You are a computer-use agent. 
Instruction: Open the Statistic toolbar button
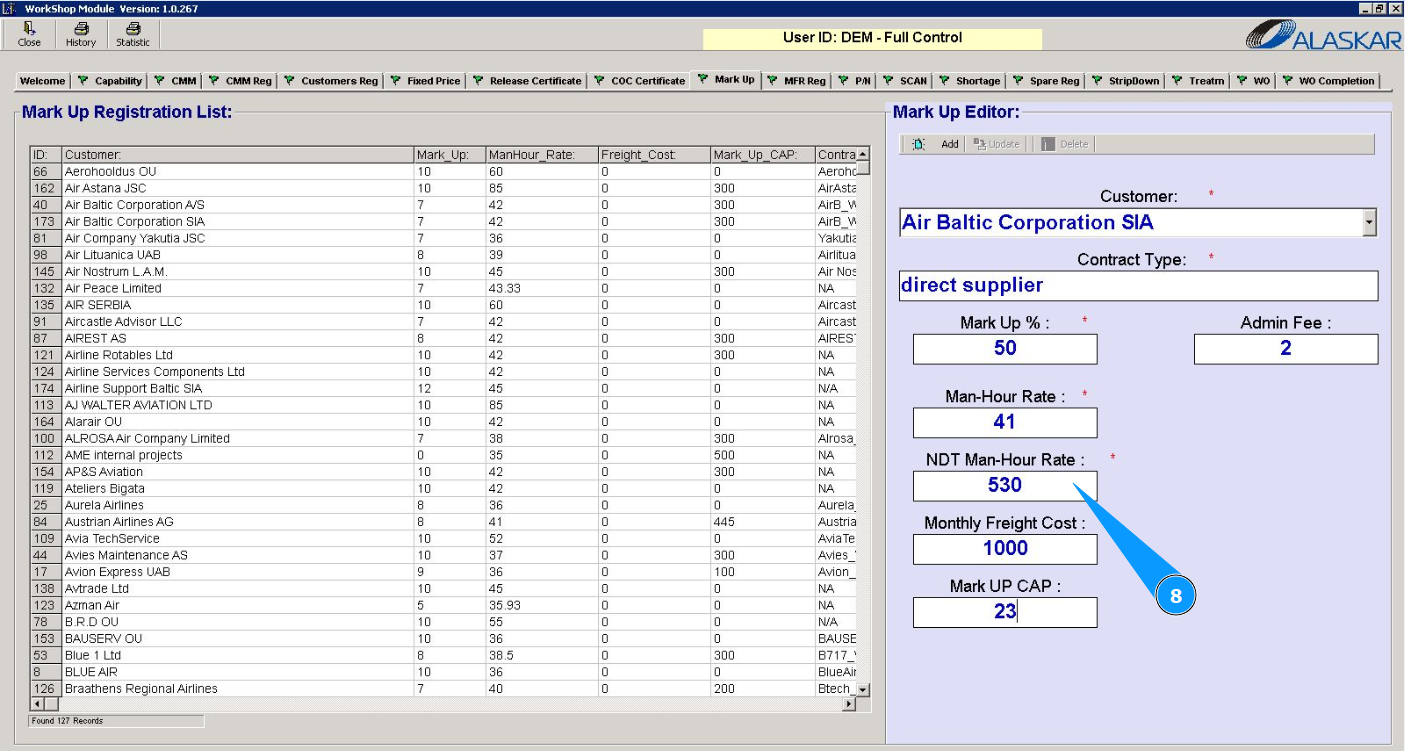132,34
